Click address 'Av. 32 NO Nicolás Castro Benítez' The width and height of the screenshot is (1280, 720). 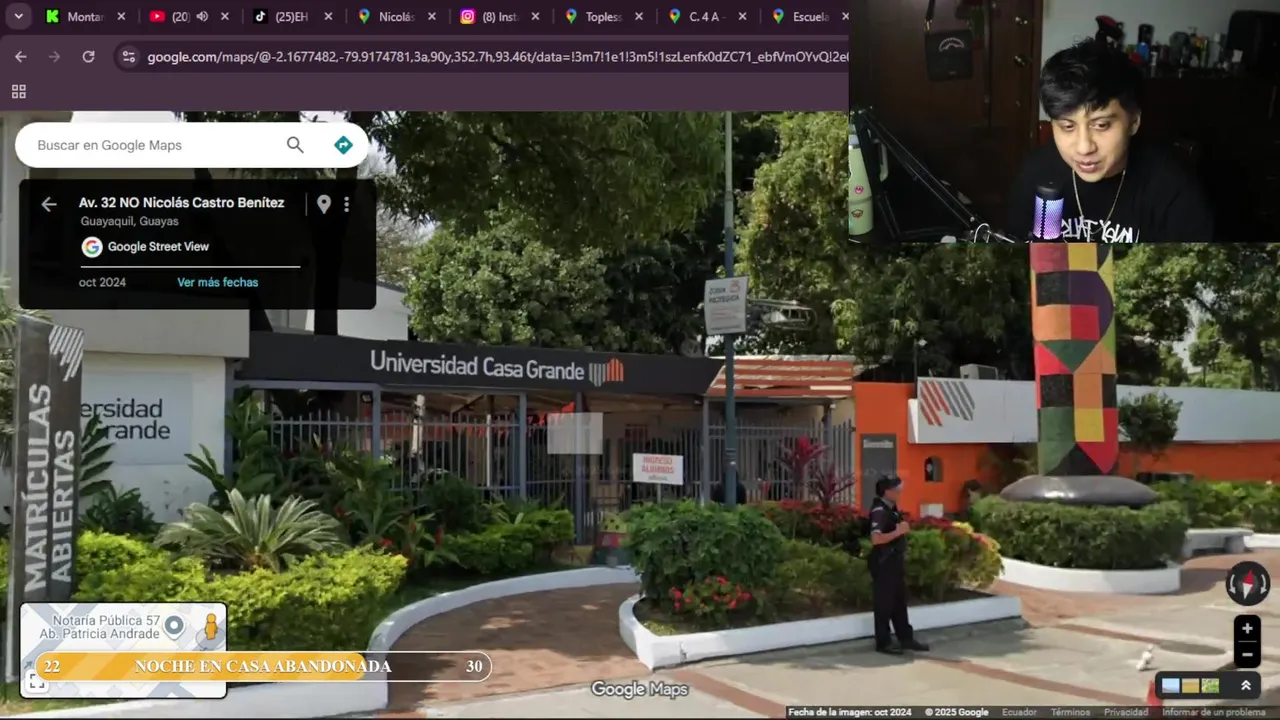182,203
